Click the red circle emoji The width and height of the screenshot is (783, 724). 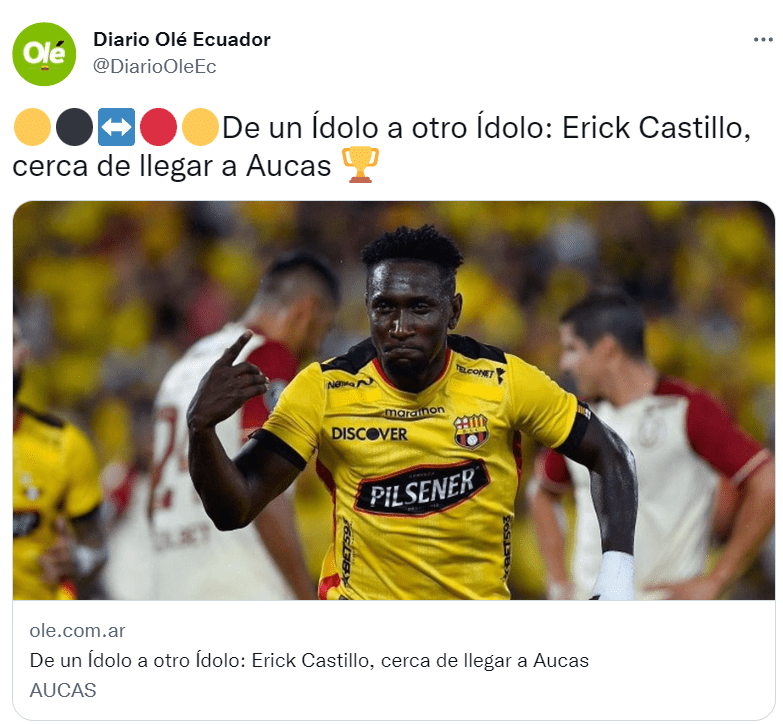158,127
